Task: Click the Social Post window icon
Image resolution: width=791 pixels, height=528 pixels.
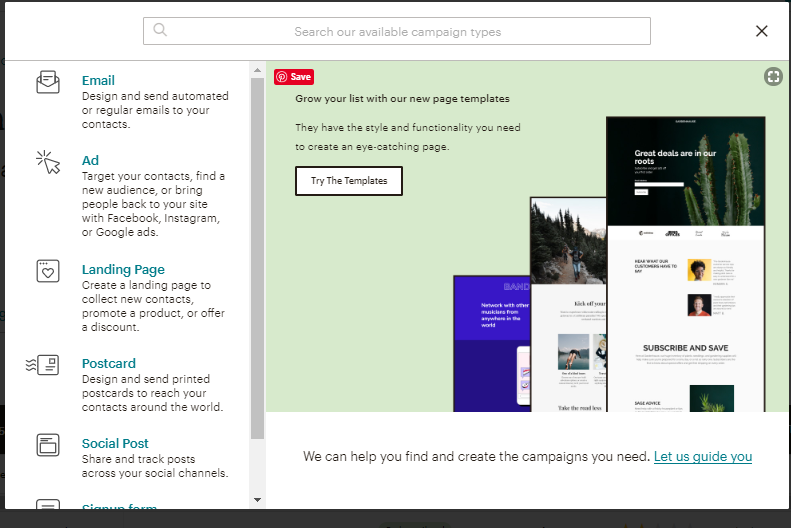Action: tap(48, 445)
